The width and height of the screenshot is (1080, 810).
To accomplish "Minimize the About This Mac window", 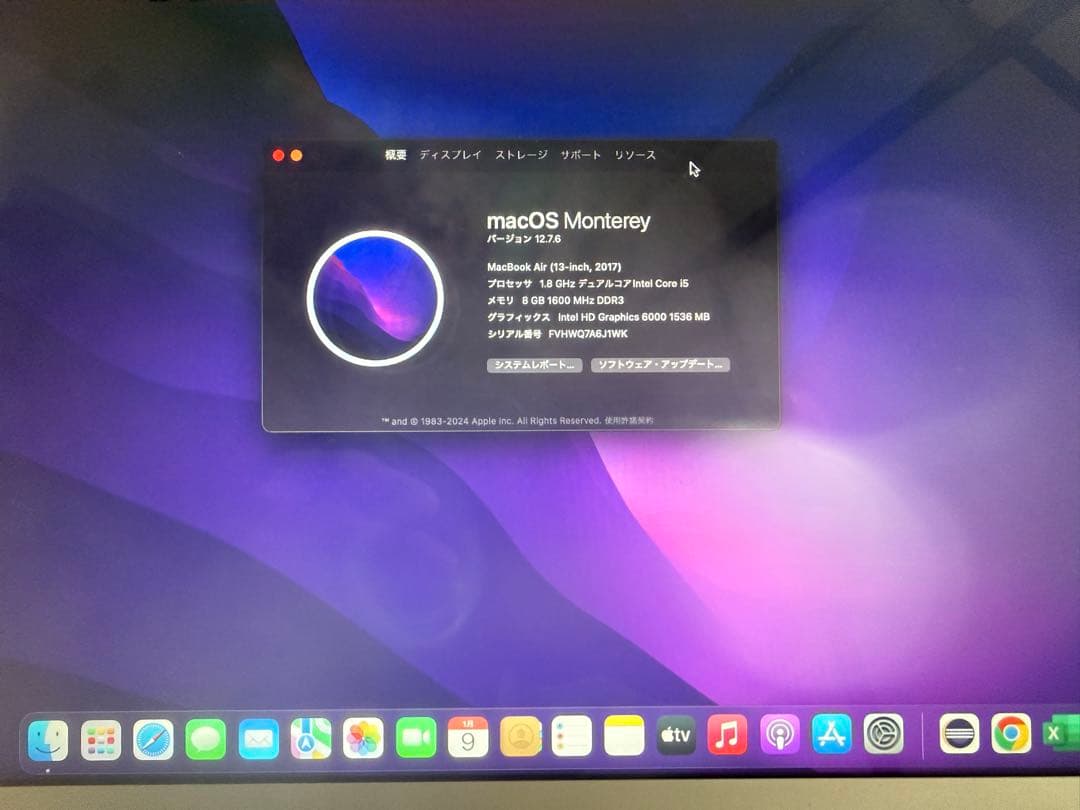I will [296, 156].
